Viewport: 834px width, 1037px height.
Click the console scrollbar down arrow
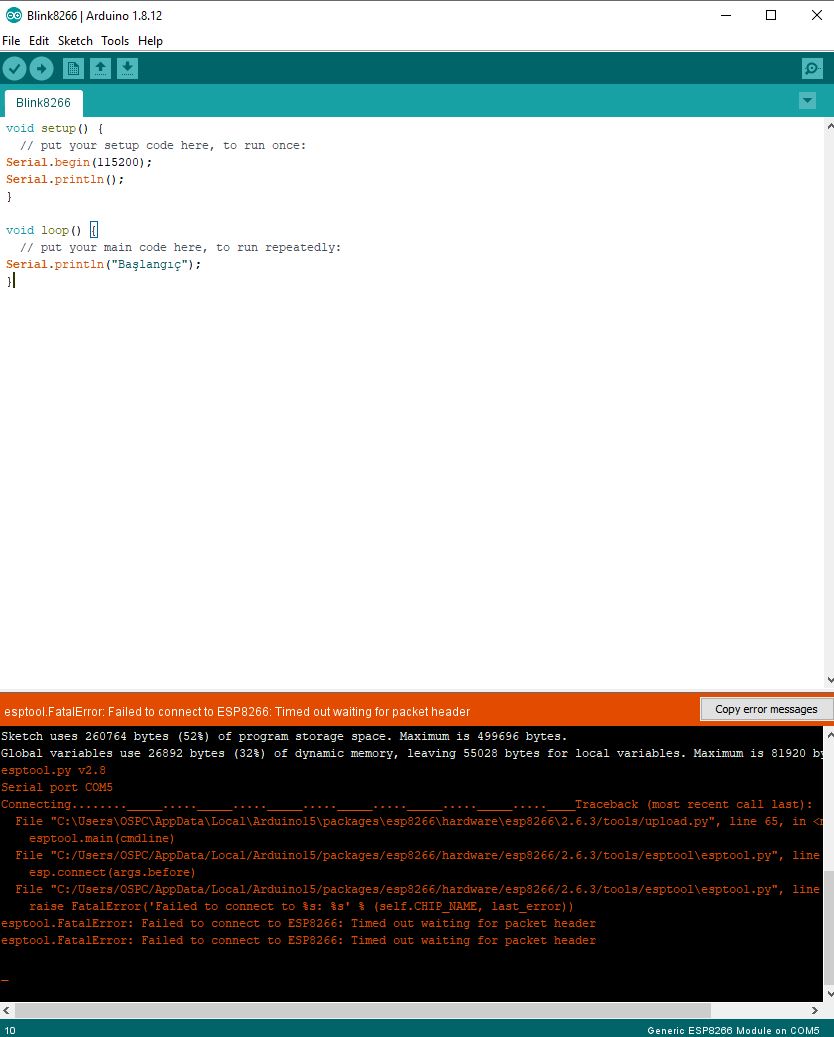(x=829, y=993)
